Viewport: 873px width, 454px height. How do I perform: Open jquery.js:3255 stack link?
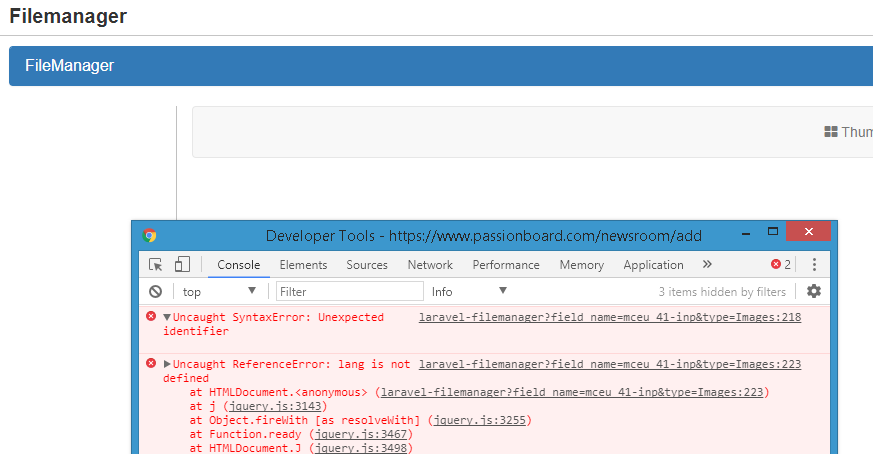[480, 420]
